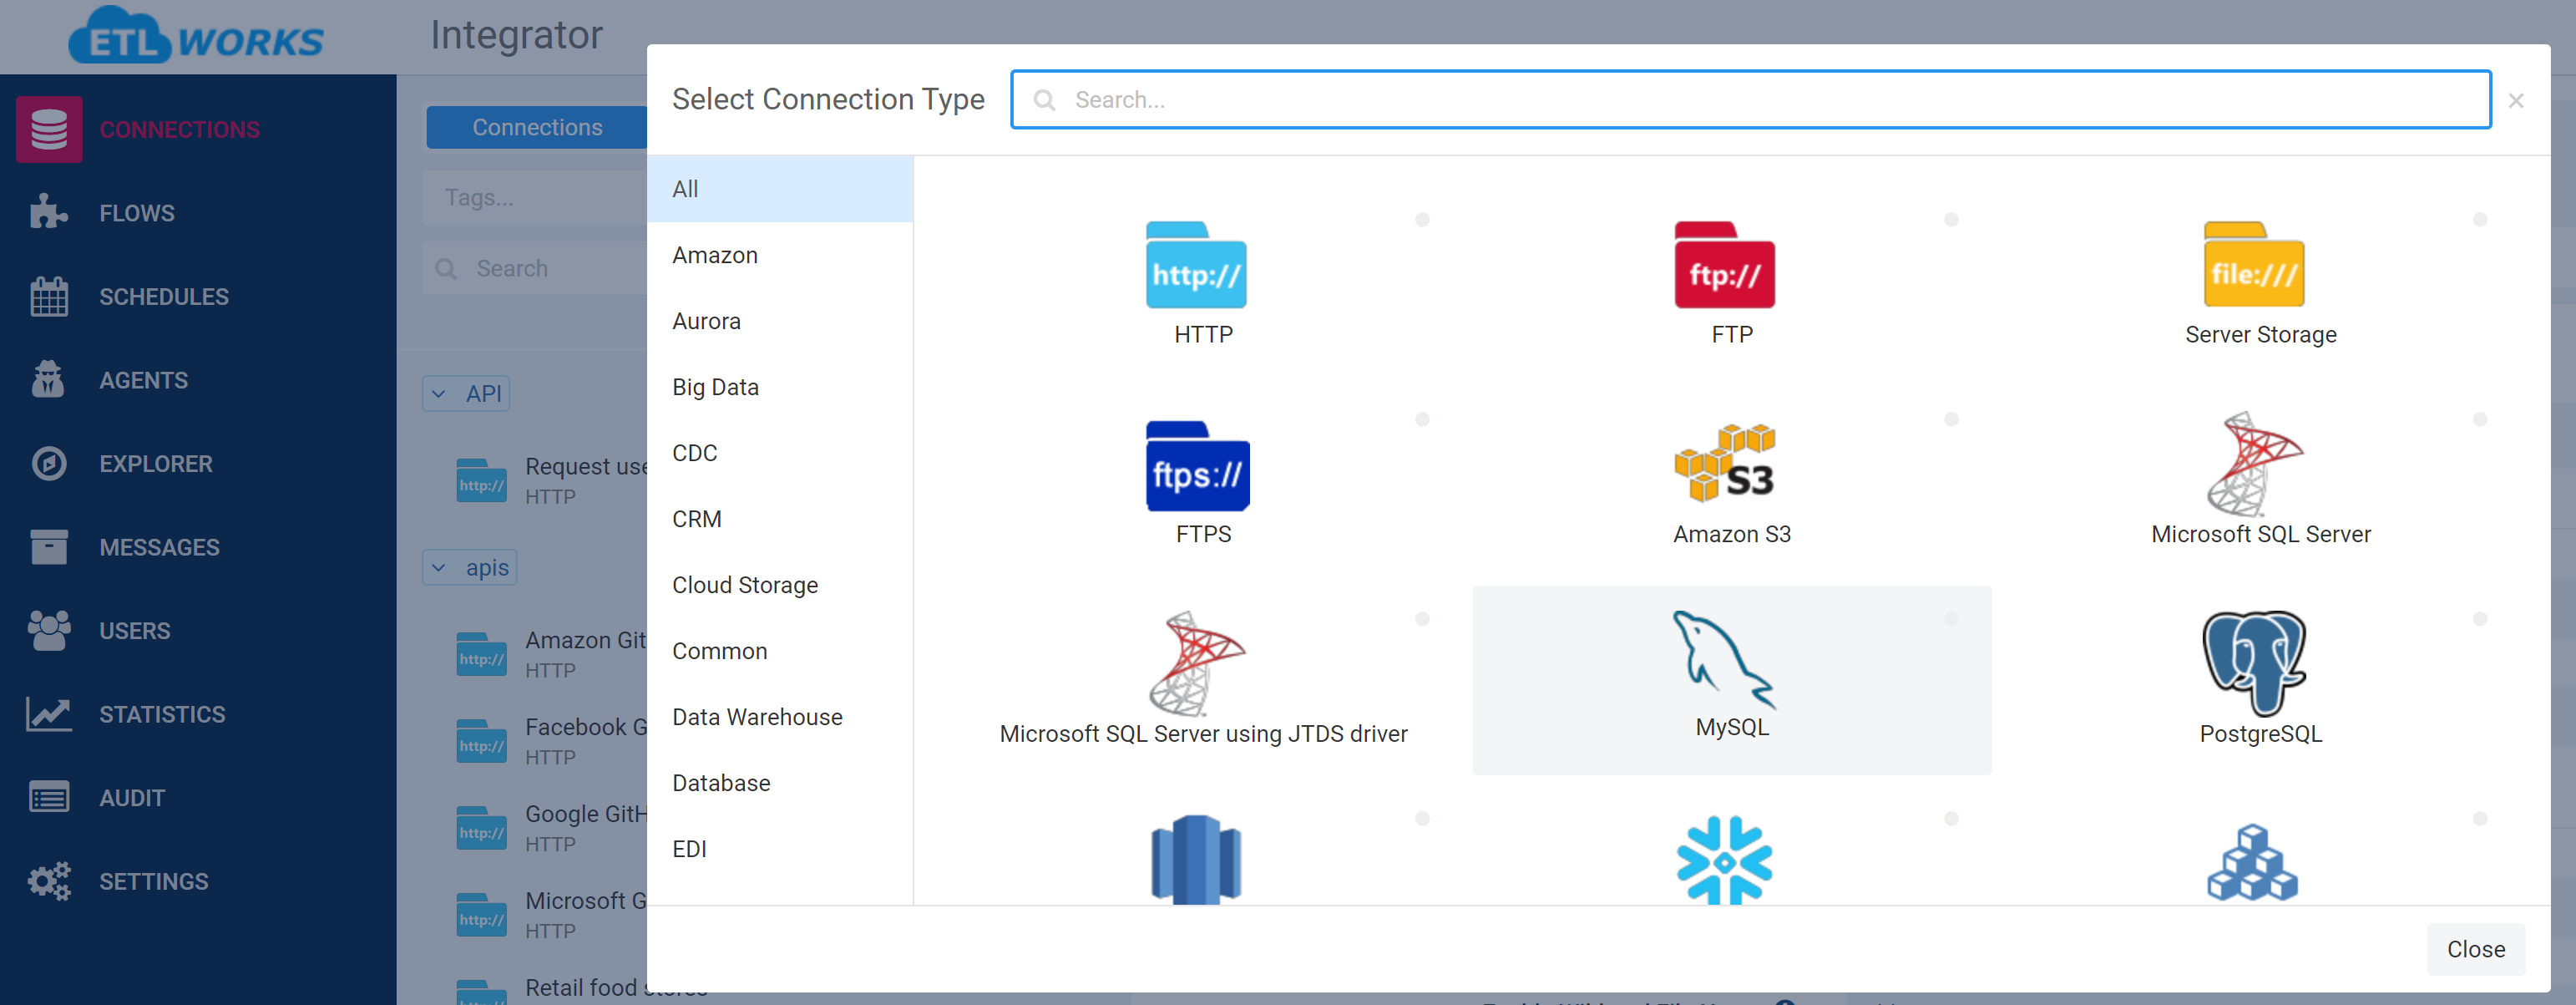Choose the MySQL dolphin icon
2576x1005 pixels.
point(1725,660)
